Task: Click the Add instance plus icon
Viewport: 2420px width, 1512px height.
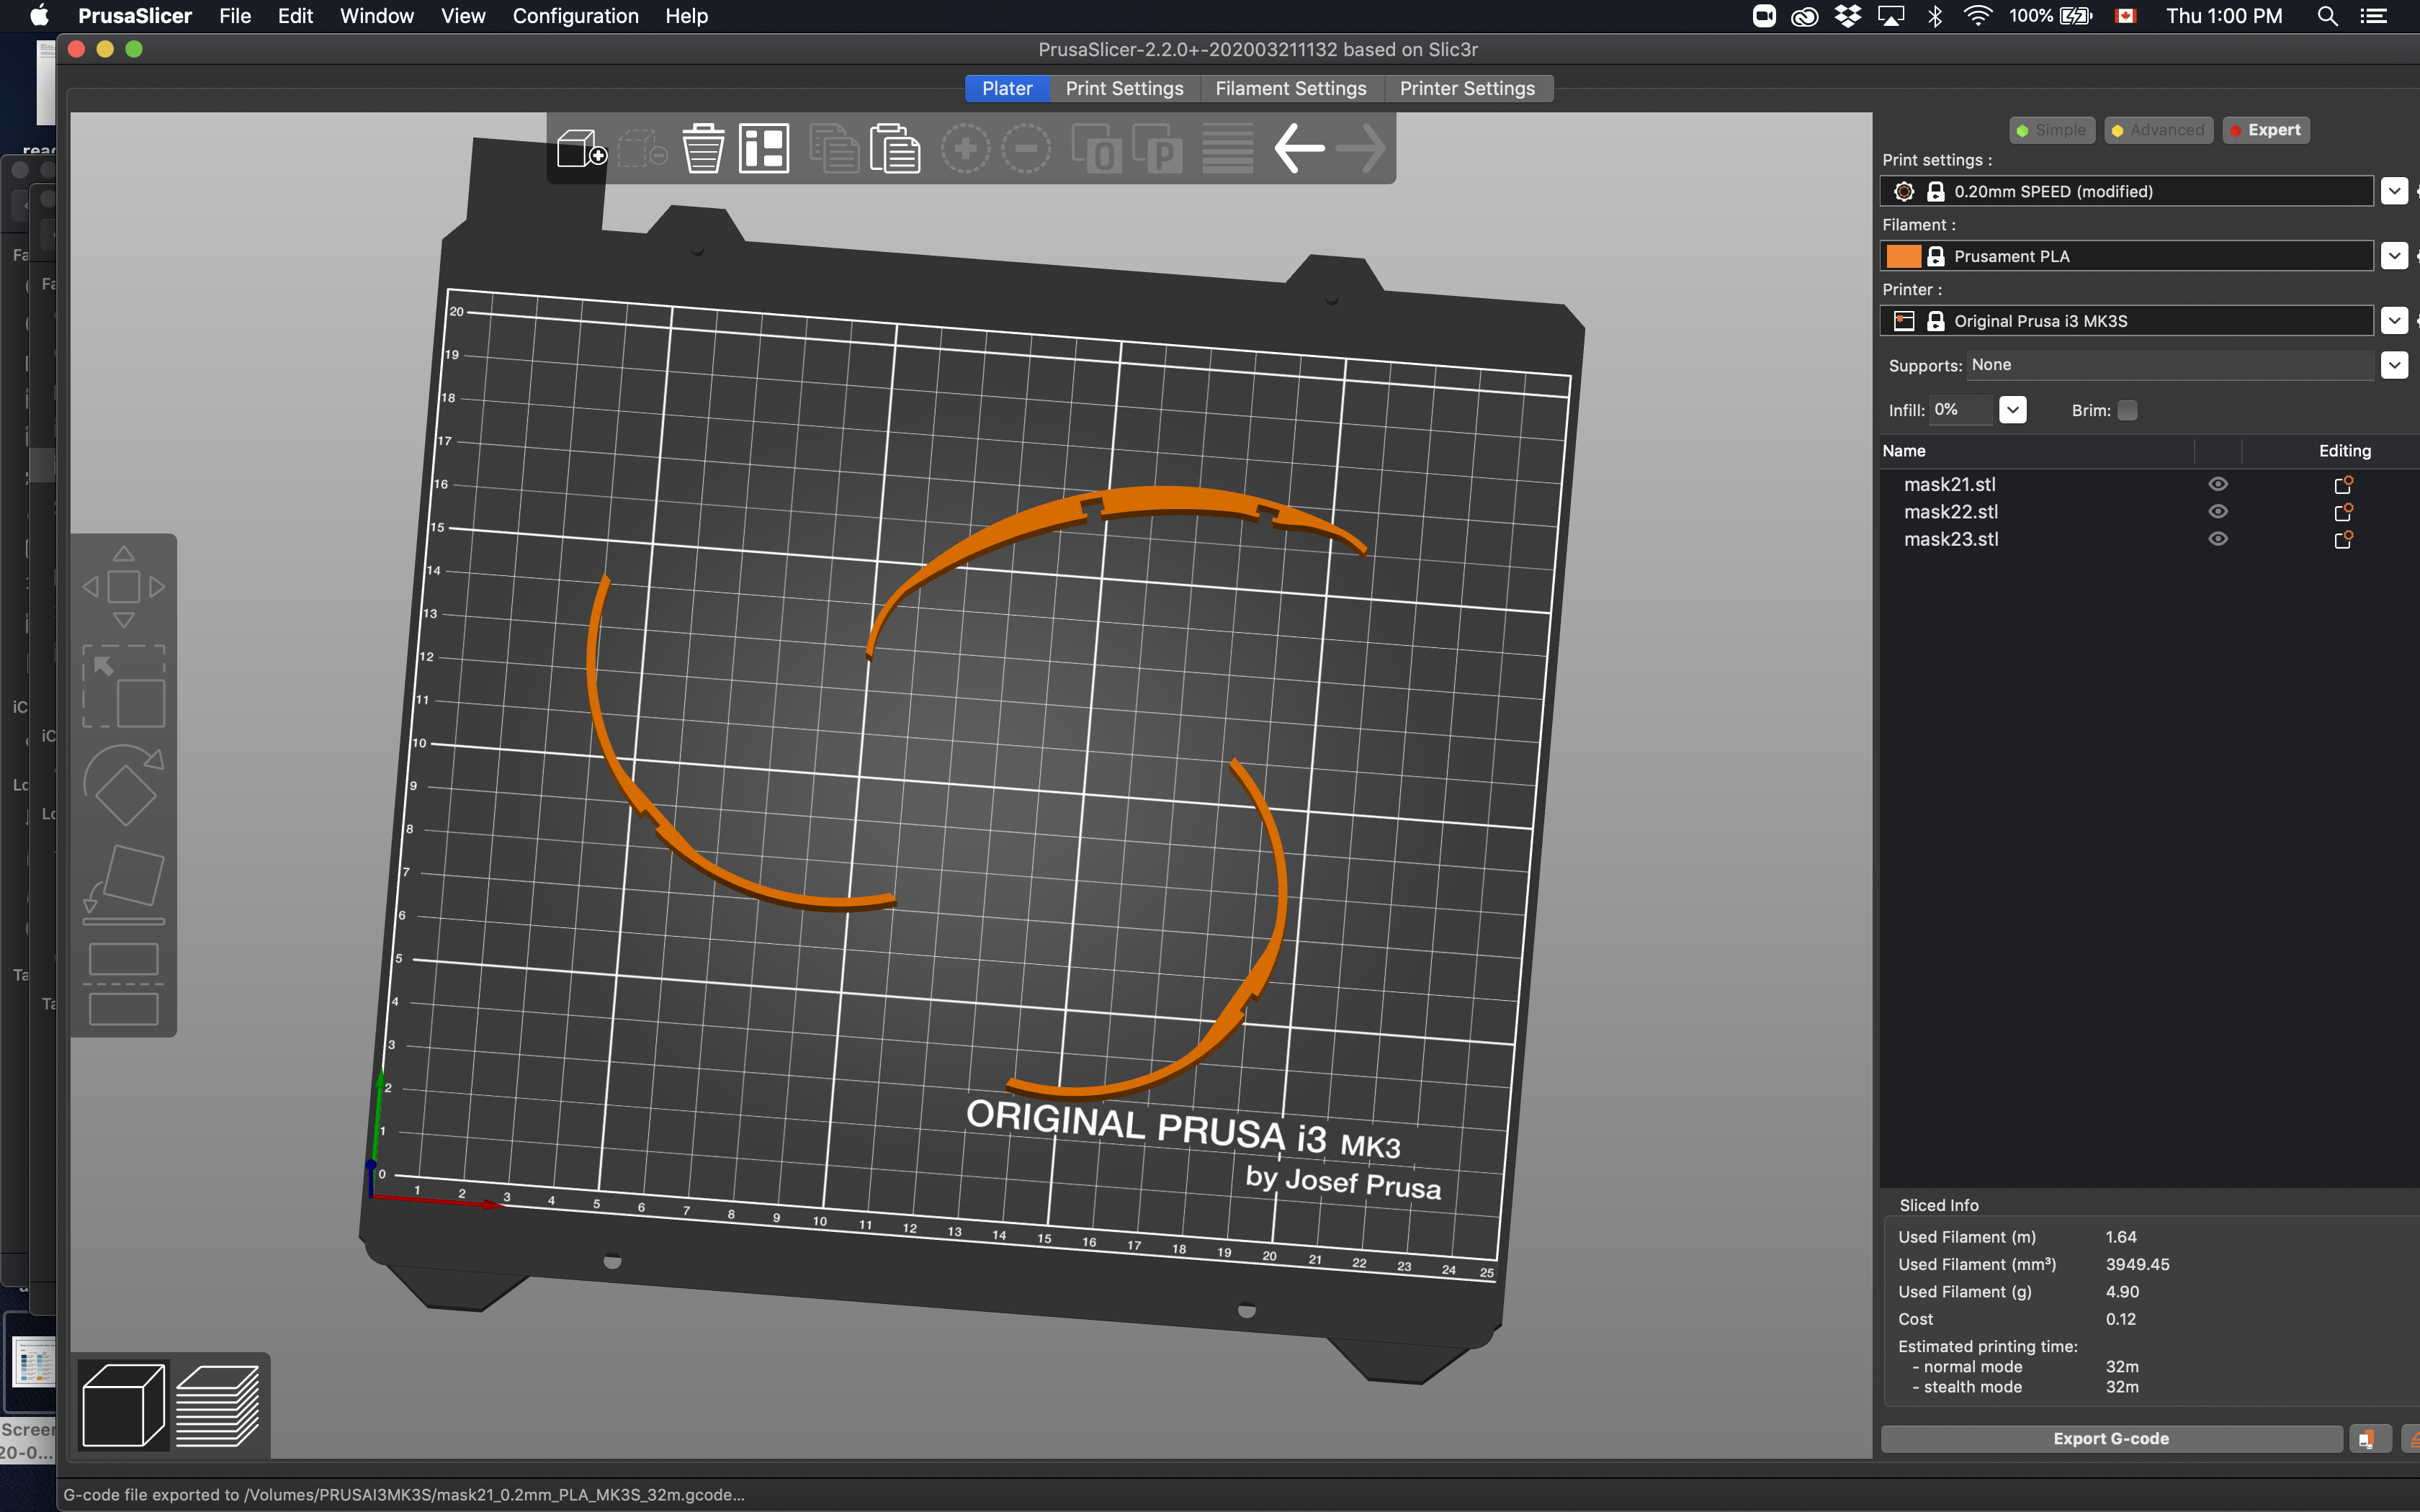Action: pyautogui.click(x=965, y=149)
